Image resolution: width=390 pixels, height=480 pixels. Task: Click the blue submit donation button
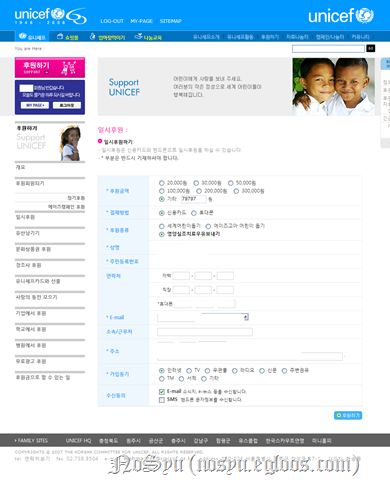coord(348,415)
